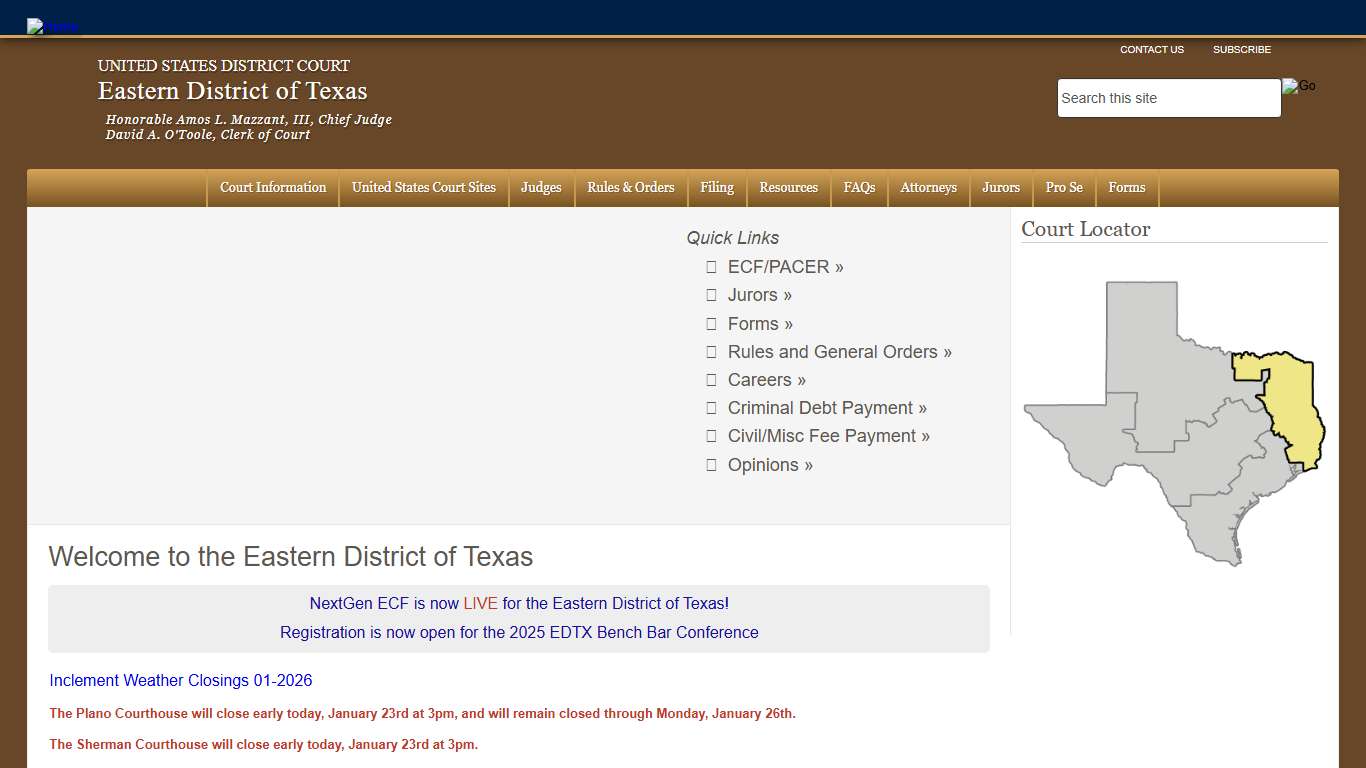Click the Forms quick link icon
This screenshot has width=1366, height=768.
click(x=711, y=323)
